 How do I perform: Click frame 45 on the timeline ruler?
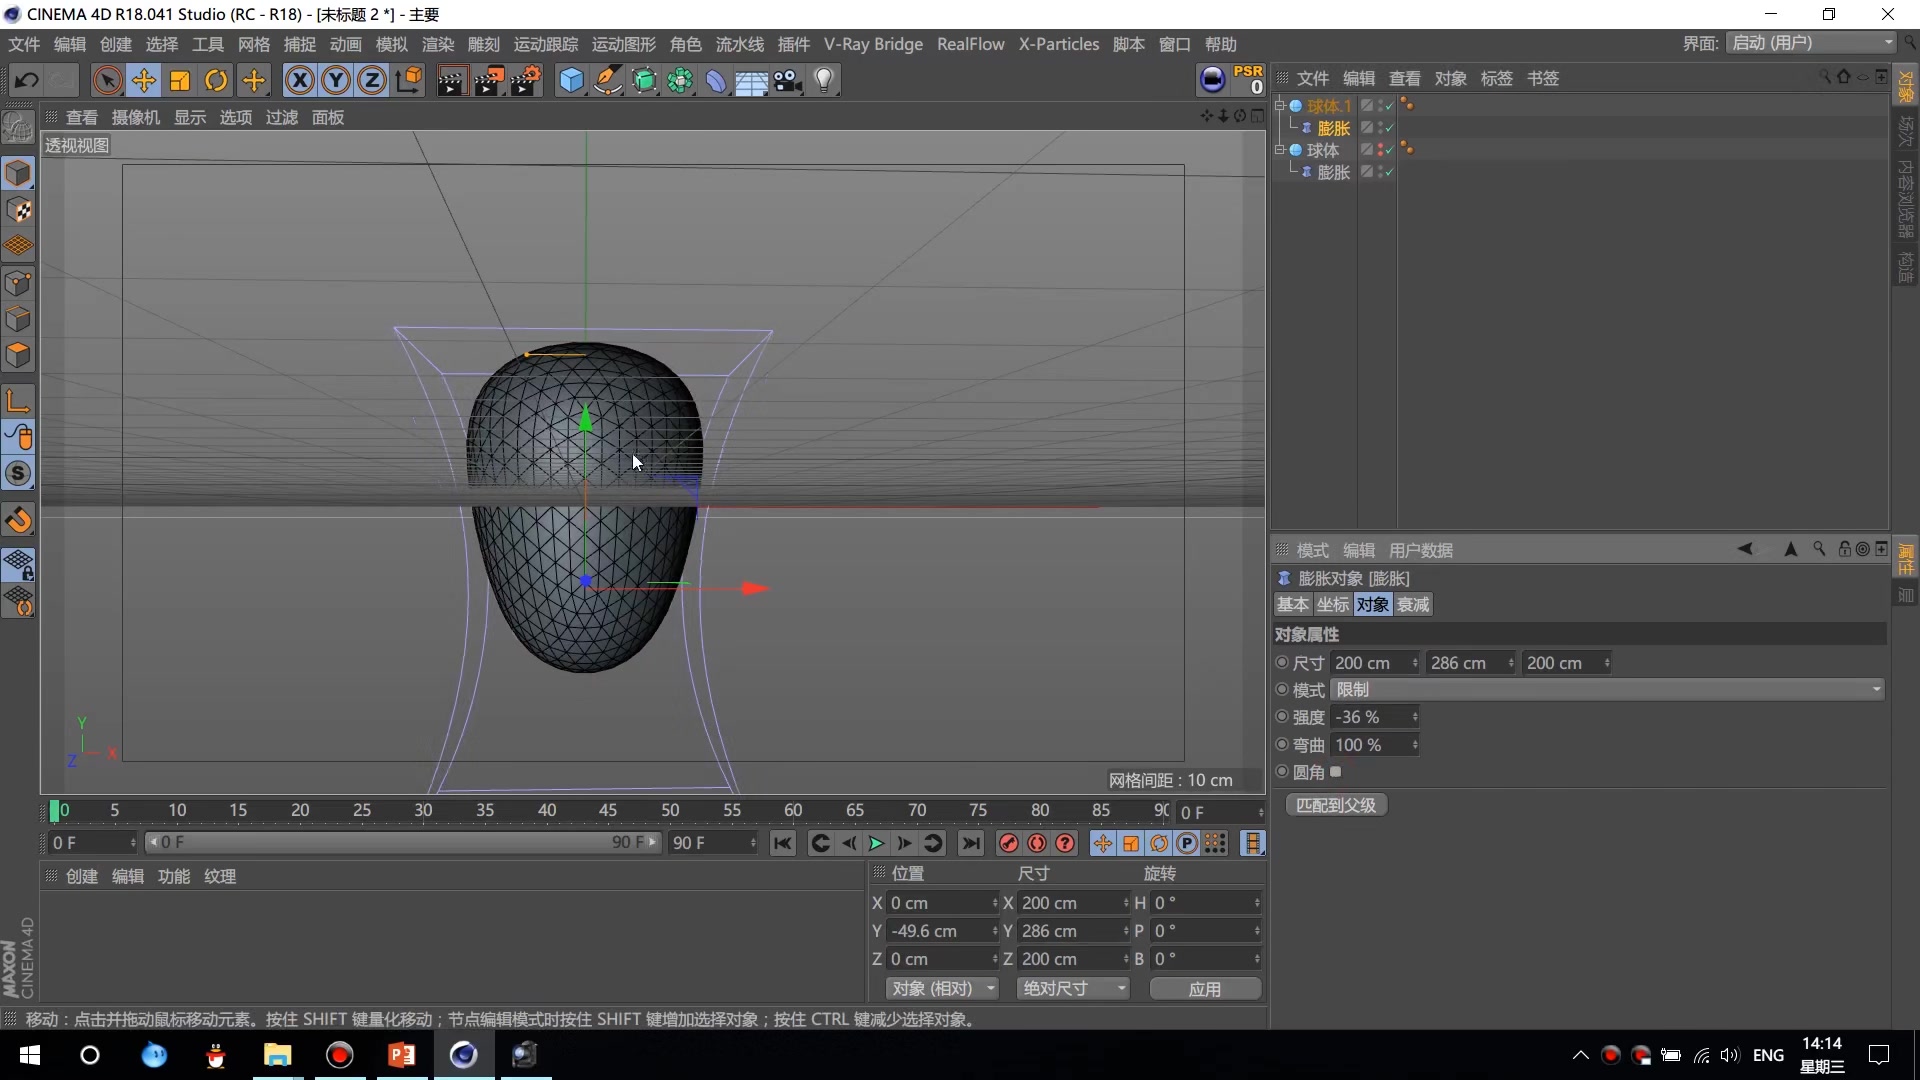(x=608, y=810)
